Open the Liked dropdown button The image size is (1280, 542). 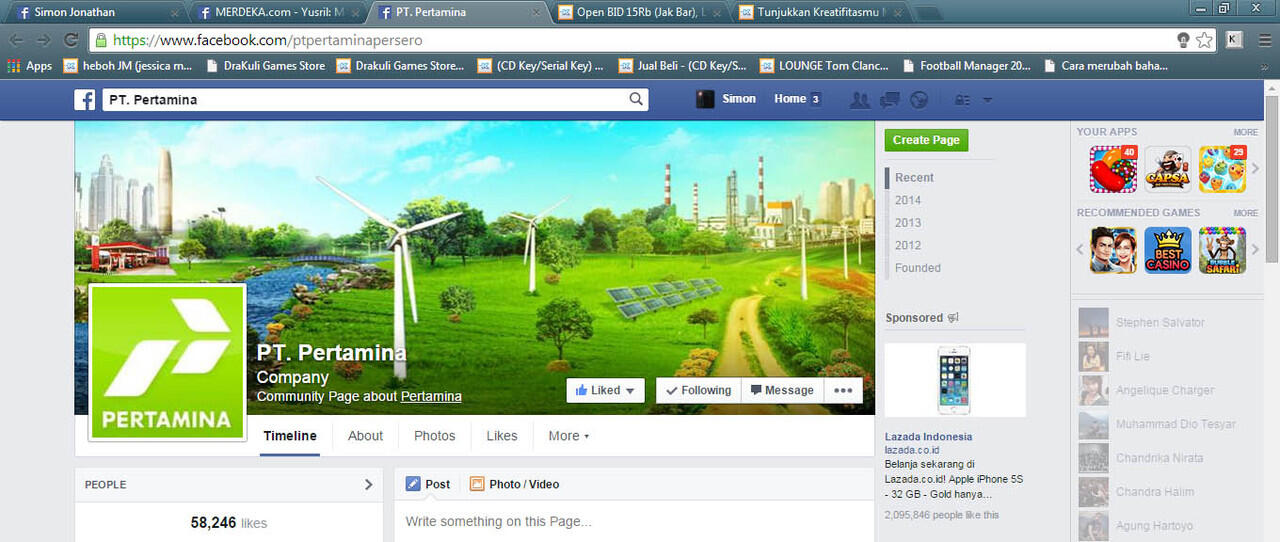click(605, 390)
